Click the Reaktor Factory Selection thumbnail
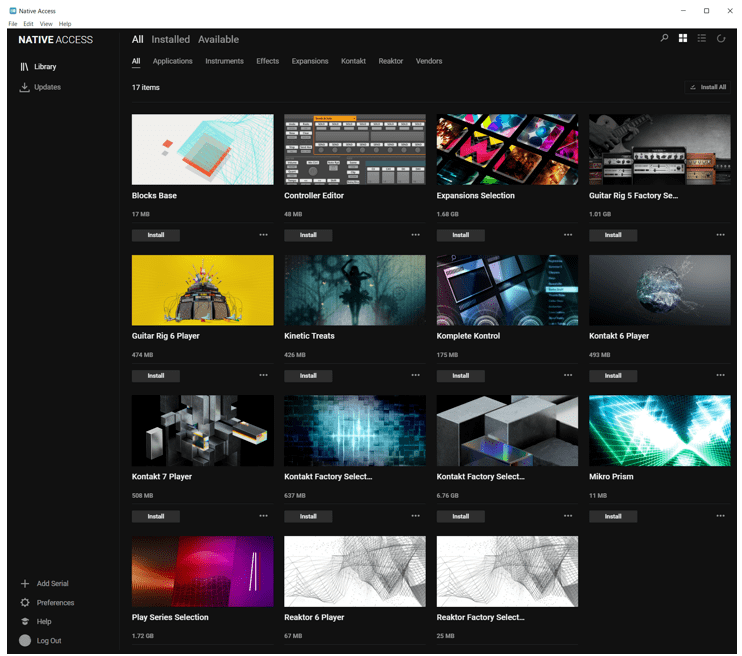This screenshot has width=742, height=656. pos(507,571)
